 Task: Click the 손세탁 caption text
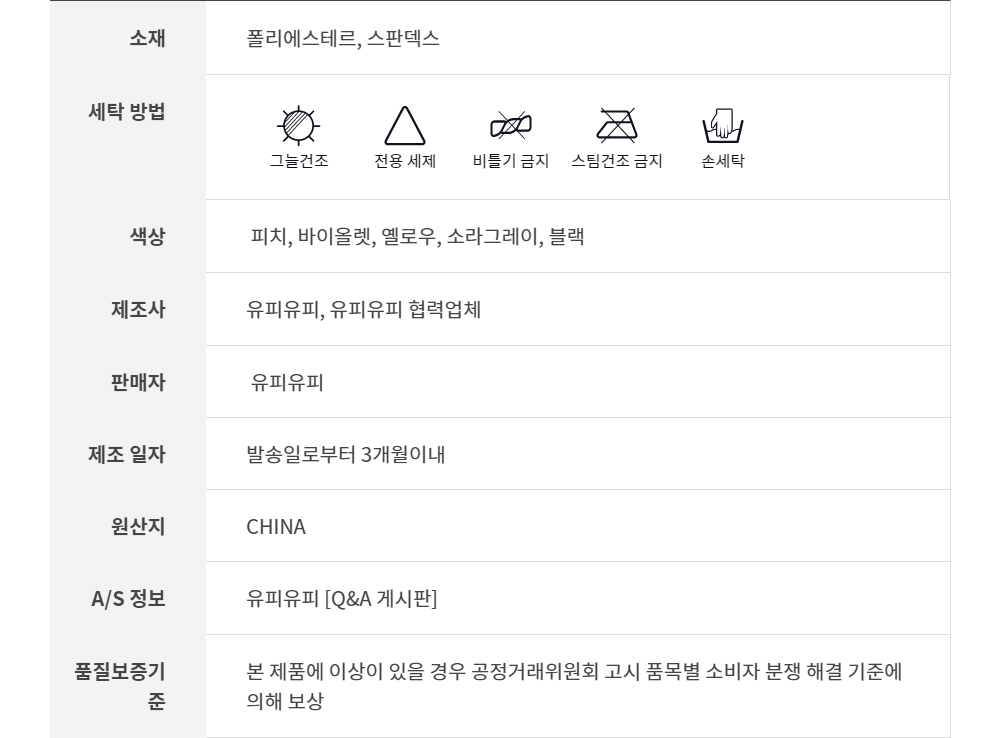[723, 161]
